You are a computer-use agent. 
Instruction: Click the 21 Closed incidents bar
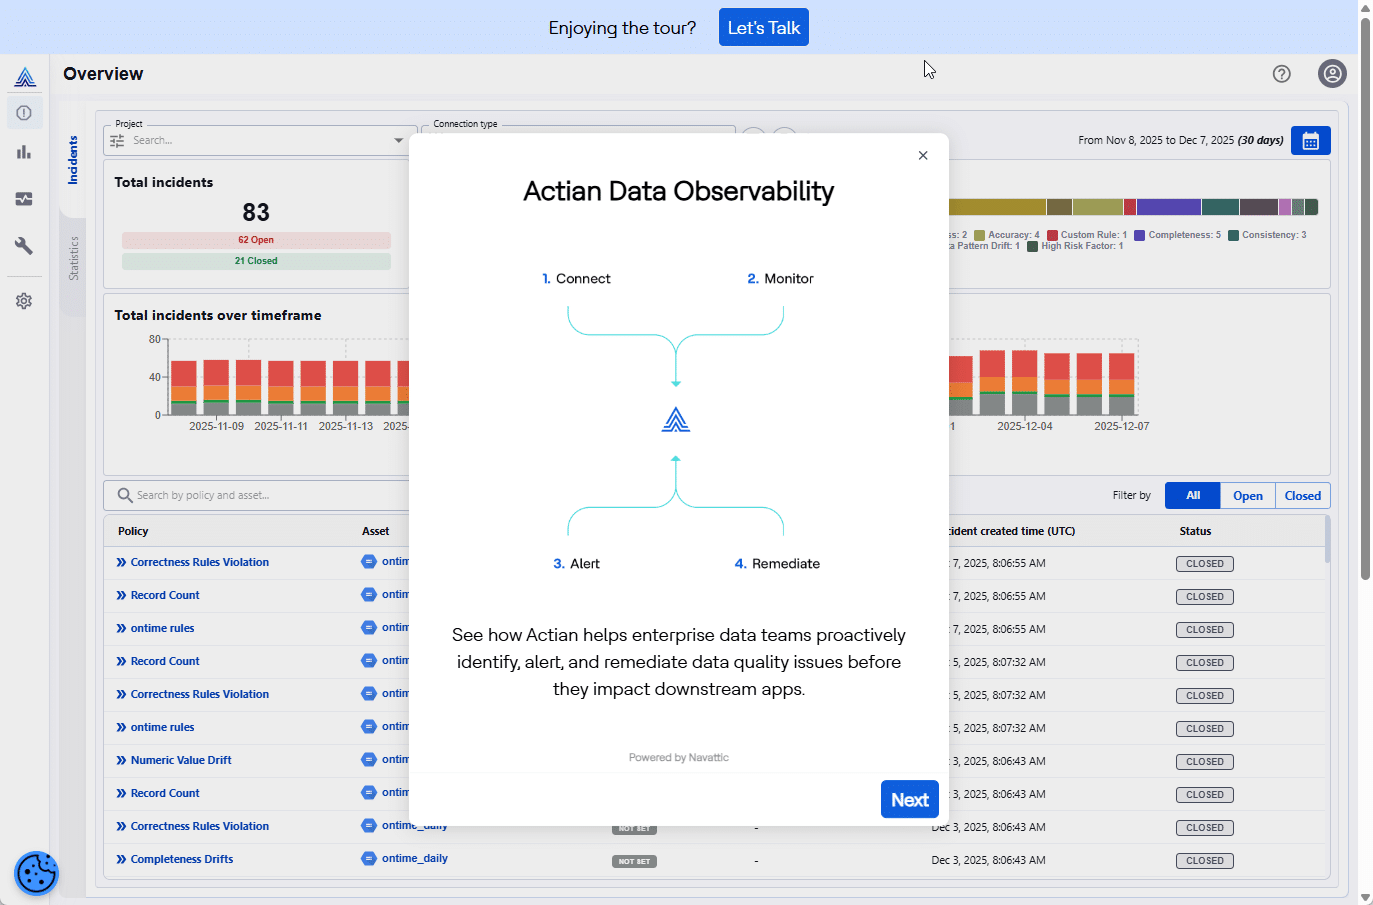(256, 261)
